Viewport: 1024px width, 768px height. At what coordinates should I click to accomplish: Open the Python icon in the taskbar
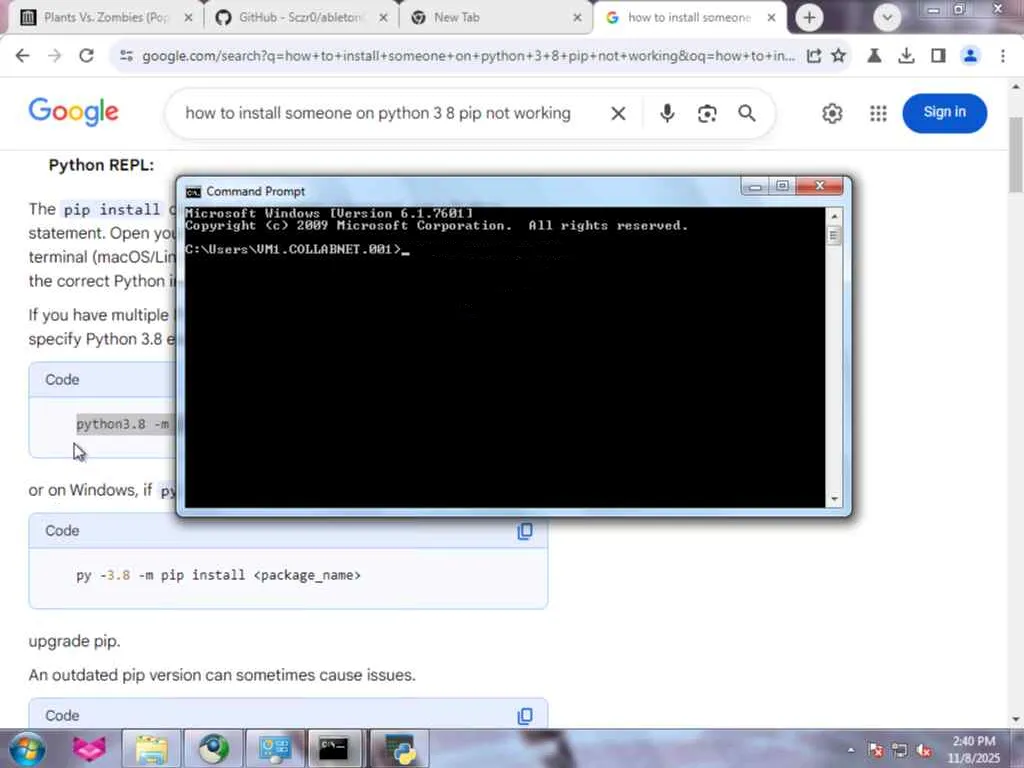pyautogui.click(x=400, y=748)
